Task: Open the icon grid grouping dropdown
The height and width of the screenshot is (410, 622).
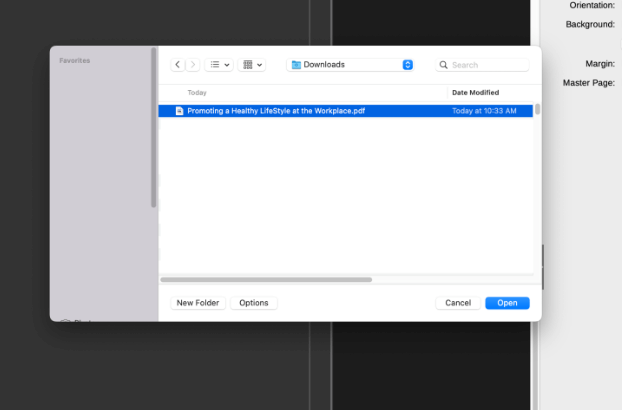Action: [x=252, y=65]
